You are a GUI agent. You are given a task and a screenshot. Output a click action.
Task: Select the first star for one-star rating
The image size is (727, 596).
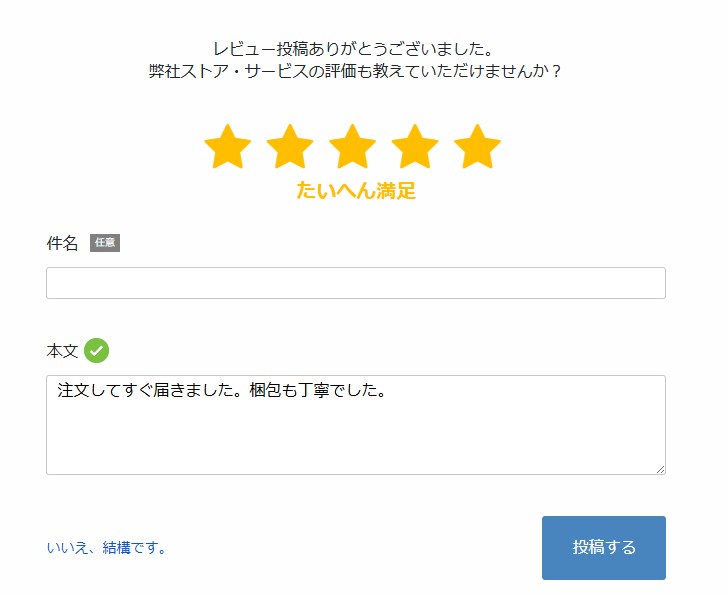click(228, 147)
